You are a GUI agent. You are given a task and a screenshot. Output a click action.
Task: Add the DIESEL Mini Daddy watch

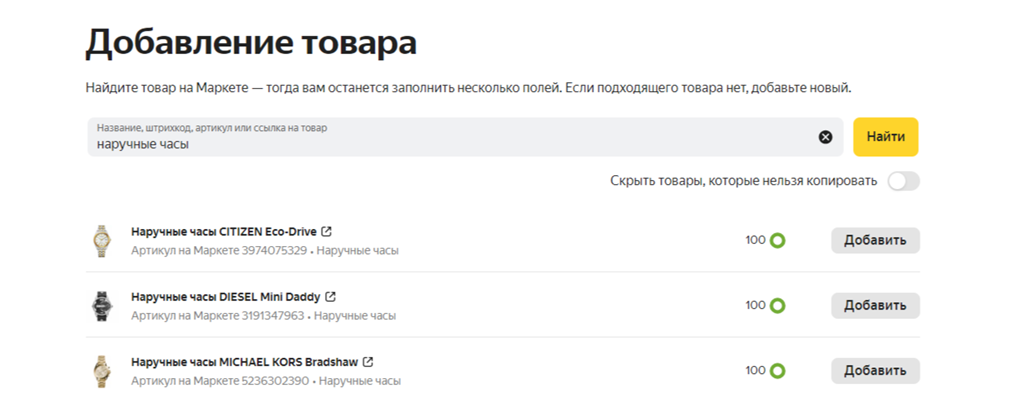875,305
